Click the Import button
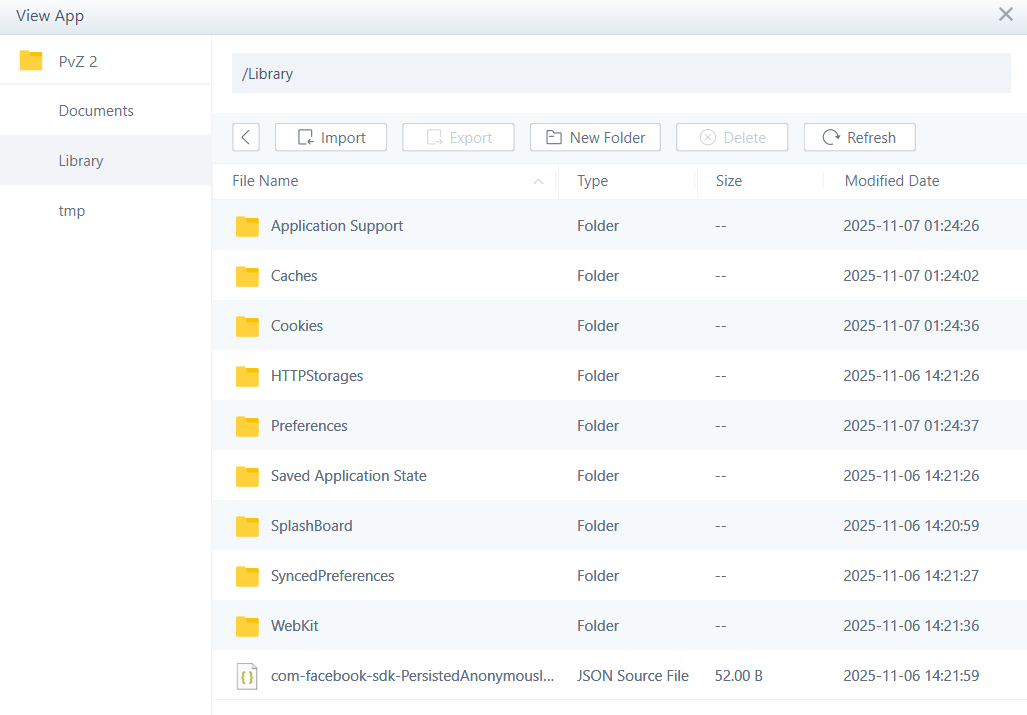The width and height of the screenshot is (1027, 715). 331,138
